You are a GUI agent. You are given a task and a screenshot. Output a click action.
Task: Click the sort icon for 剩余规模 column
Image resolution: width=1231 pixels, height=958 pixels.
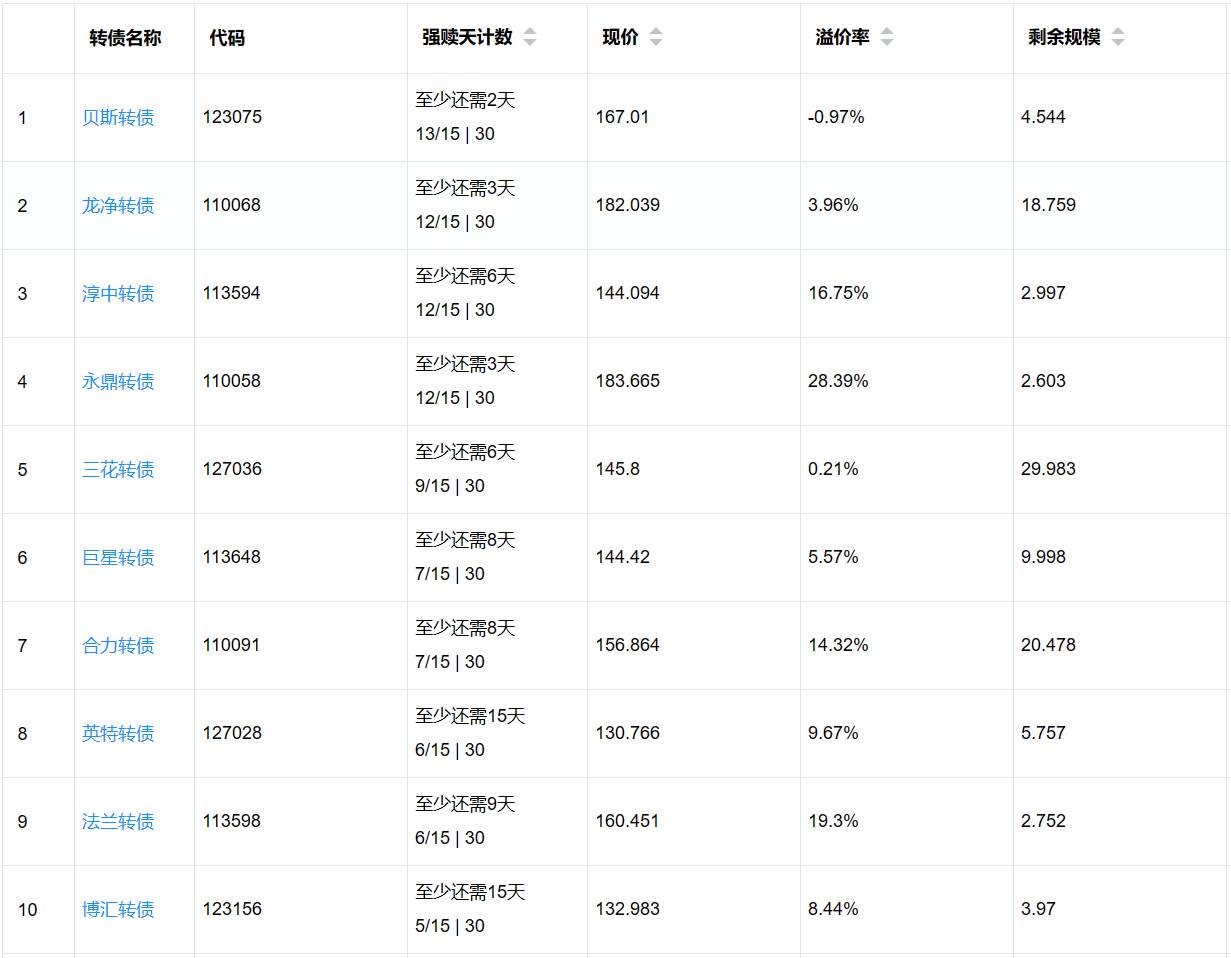(x=1118, y=37)
